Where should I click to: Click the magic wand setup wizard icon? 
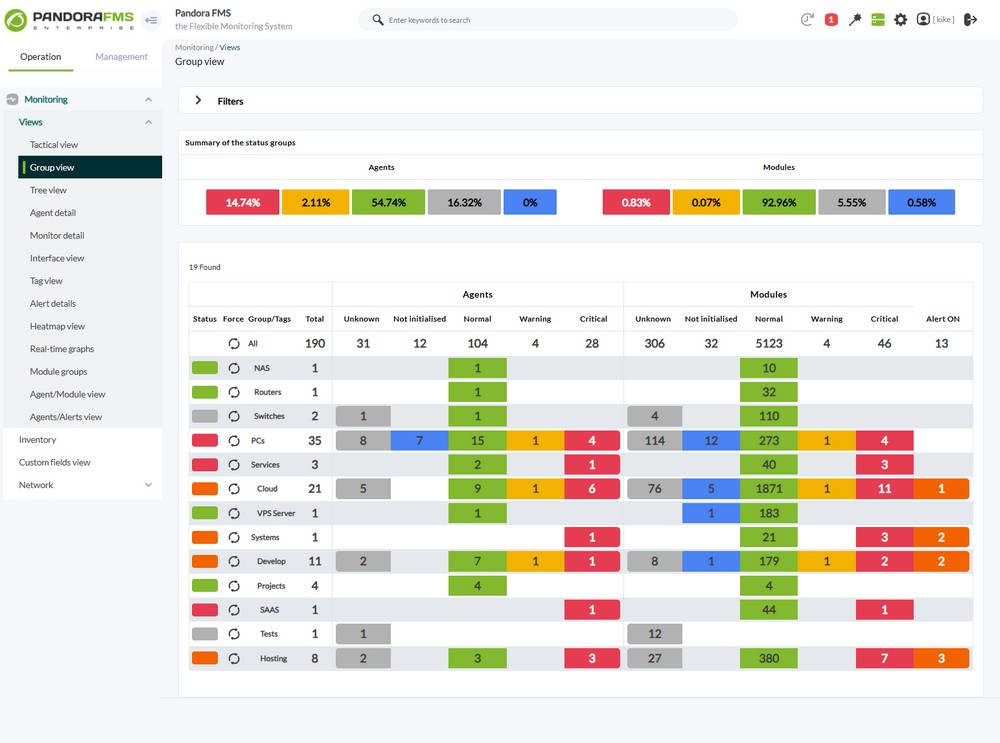click(855, 20)
